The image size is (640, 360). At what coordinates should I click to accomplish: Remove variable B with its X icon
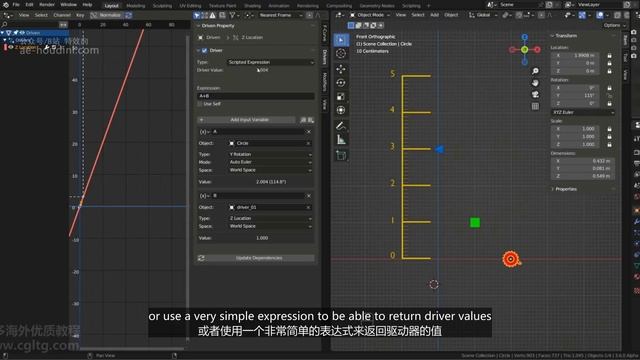pyautogui.click(x=309, y=196)
